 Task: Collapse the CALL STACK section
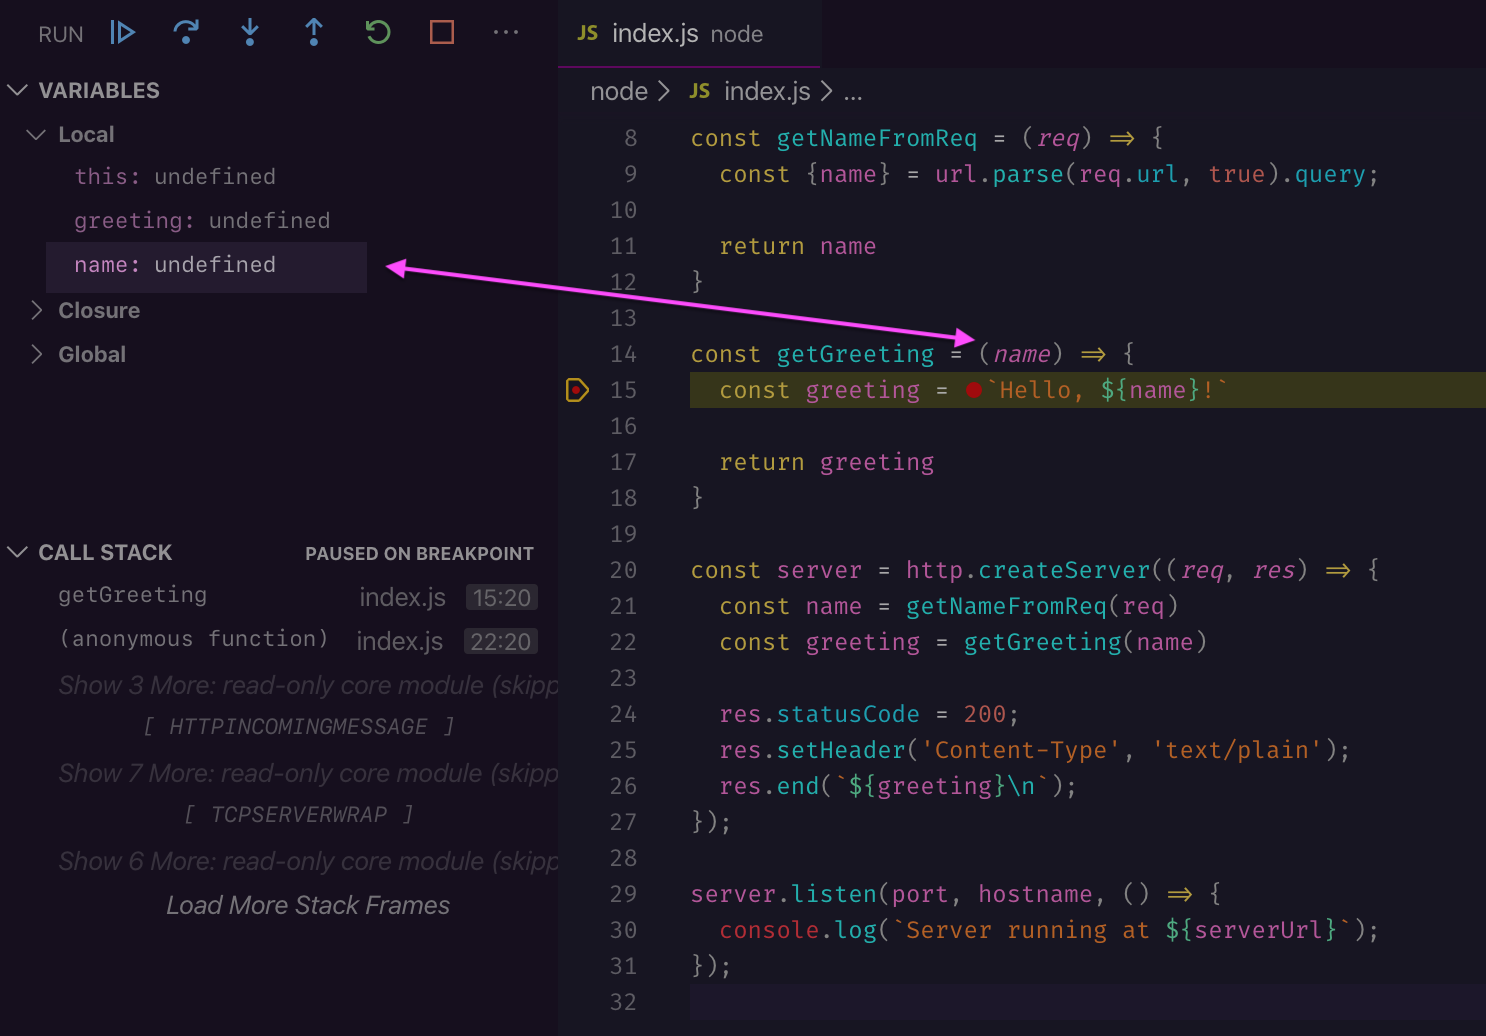click(x=18, y=552)
